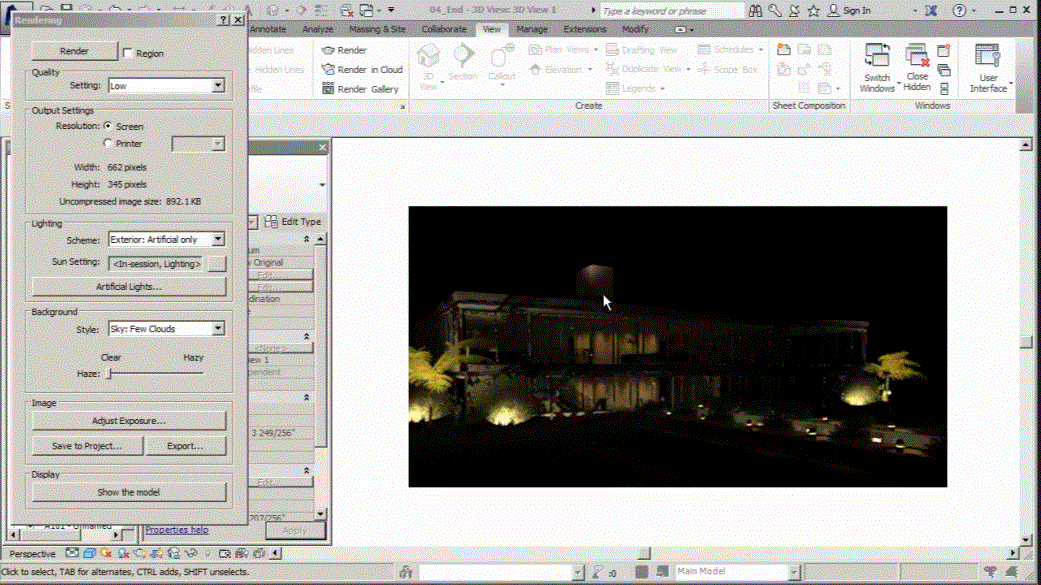This screenshot has width=1041, height=585.
Task: Click the Visual Style cube icon
Action: [x=89, y=553]
